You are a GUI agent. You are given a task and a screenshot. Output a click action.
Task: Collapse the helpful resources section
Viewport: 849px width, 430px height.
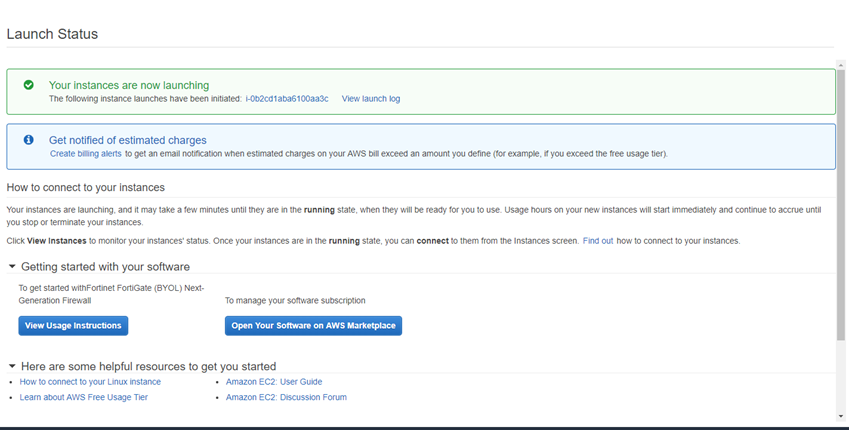(12, 366)
